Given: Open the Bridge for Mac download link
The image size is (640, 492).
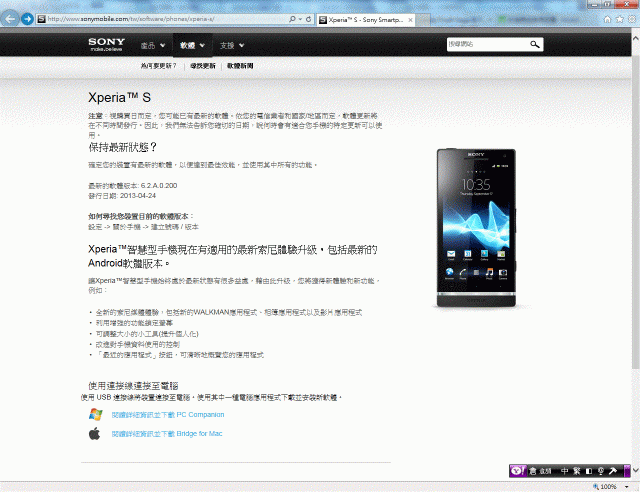Looking at the screenshot, I should point(167,434).
